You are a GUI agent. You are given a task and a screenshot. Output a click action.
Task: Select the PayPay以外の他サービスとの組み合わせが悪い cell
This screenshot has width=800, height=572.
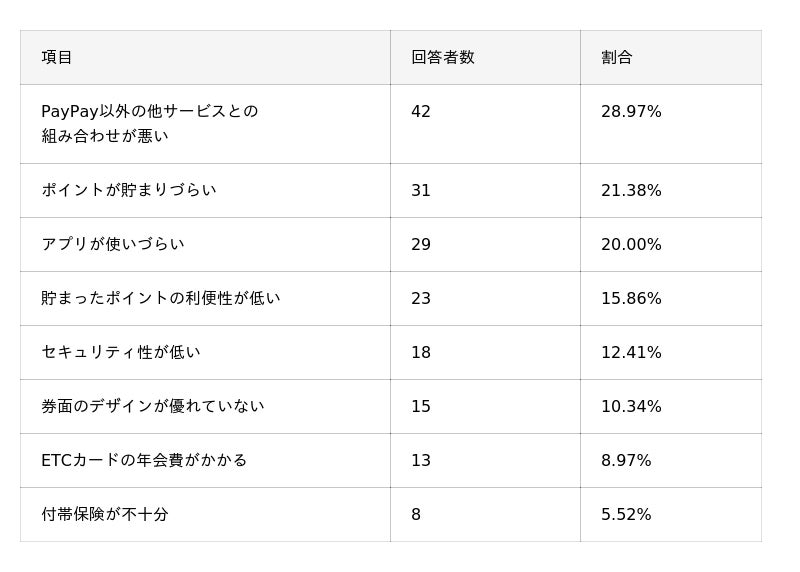point(149,124)
